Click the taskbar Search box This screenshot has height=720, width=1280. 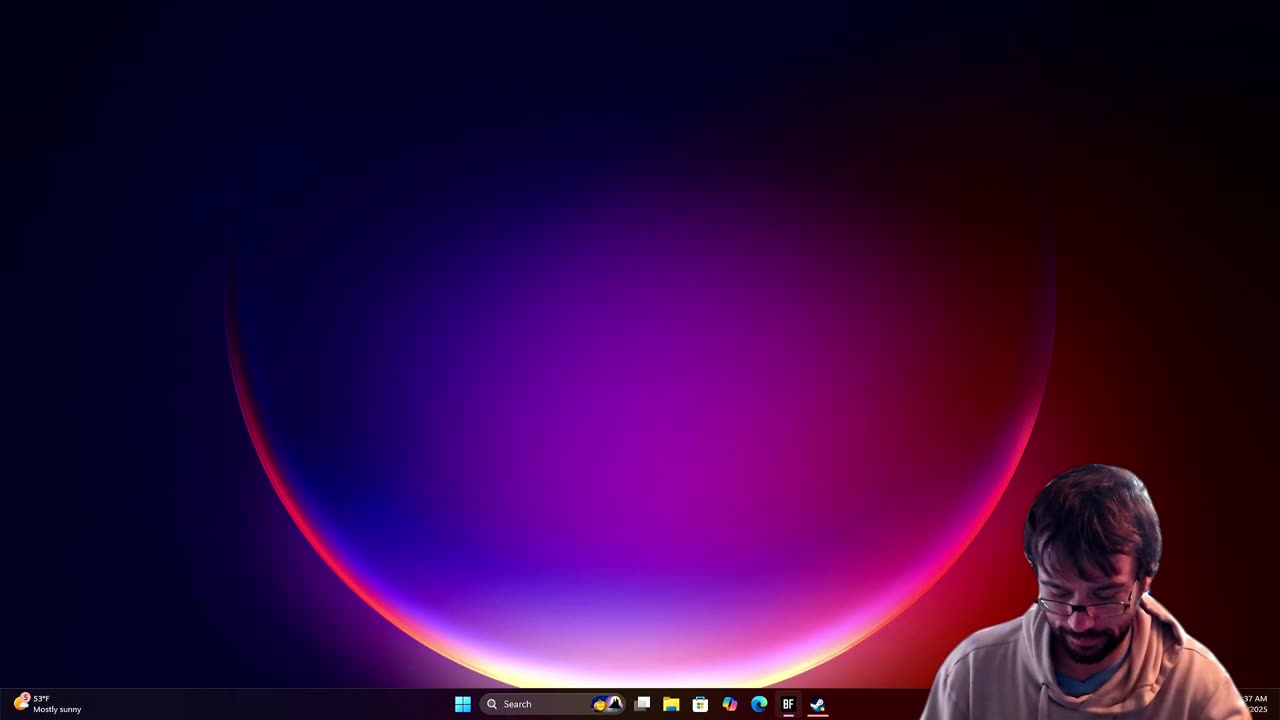point(553,704)
